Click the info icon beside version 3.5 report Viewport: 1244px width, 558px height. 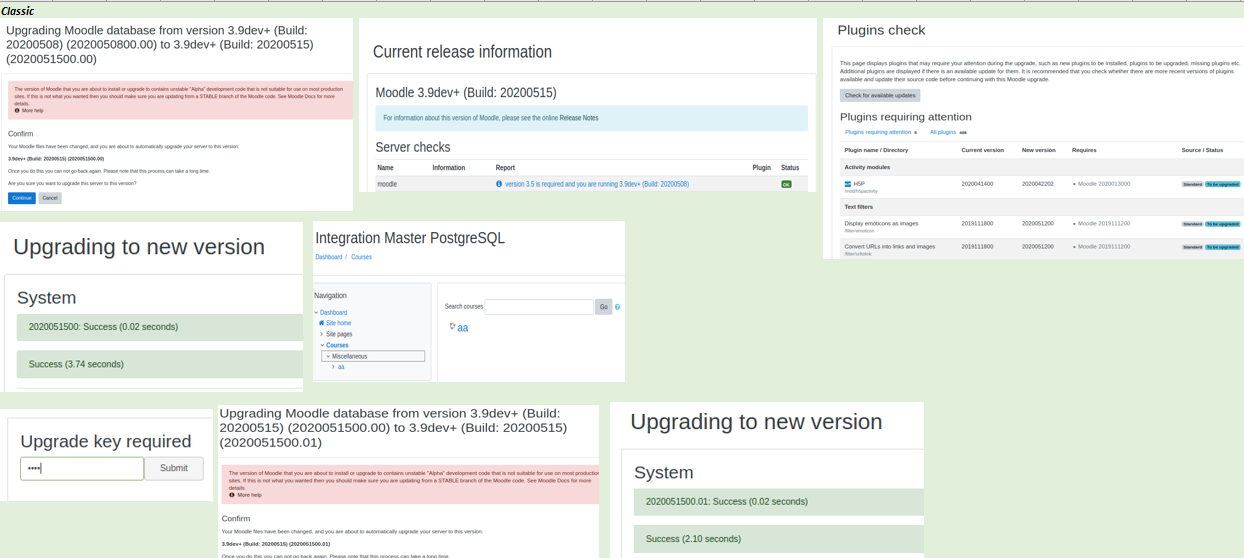pyautogui.click(x=499, y=184)
